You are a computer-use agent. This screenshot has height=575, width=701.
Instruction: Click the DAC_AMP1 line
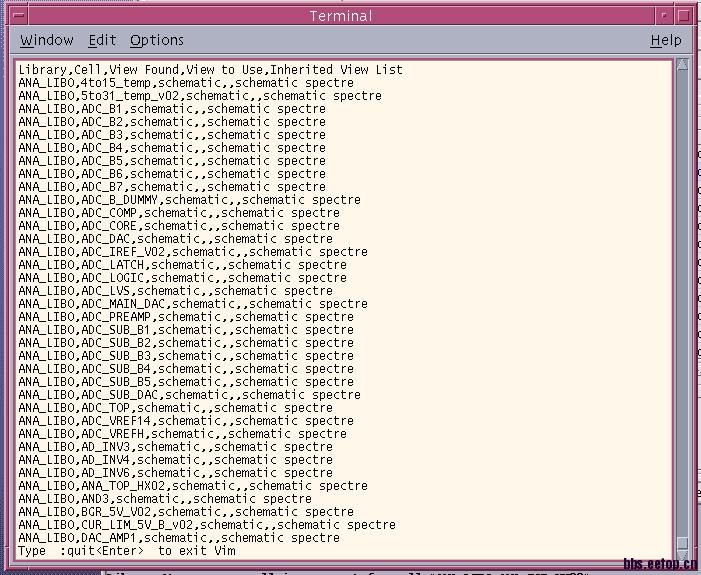pos(179,537)
